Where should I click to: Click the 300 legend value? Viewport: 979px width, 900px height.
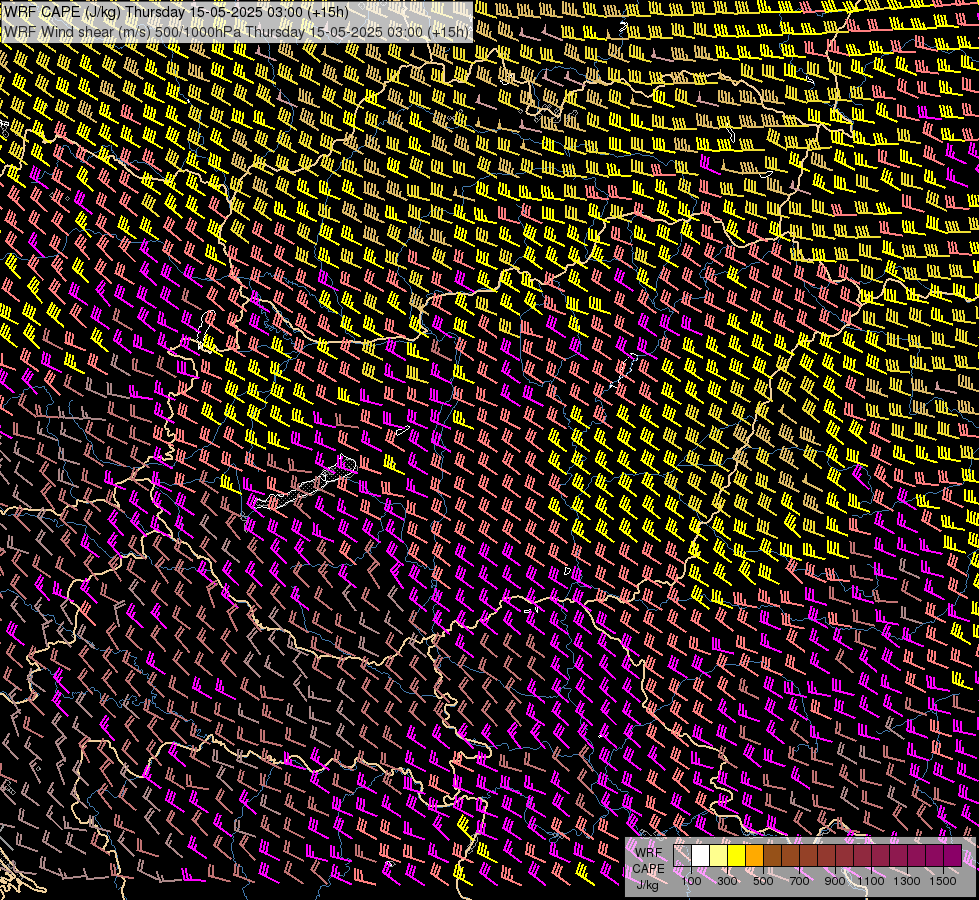point(727,881)
